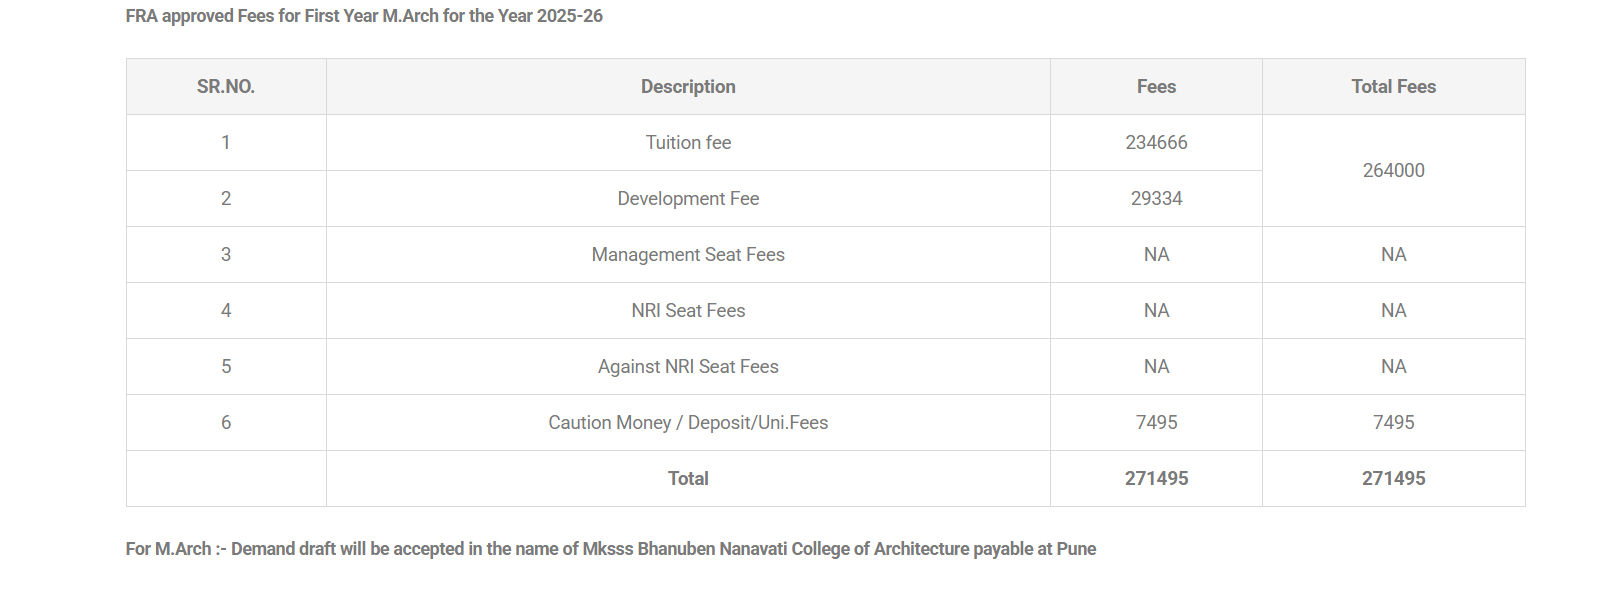Select the development fee amount 29334

click(1156, 199)
